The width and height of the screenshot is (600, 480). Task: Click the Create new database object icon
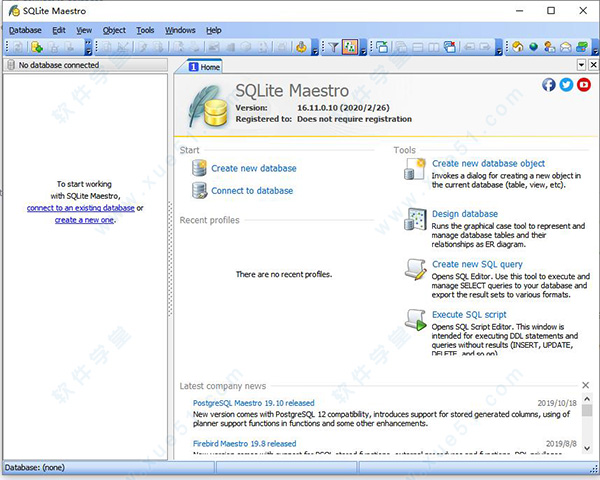(x=415, y=169)
